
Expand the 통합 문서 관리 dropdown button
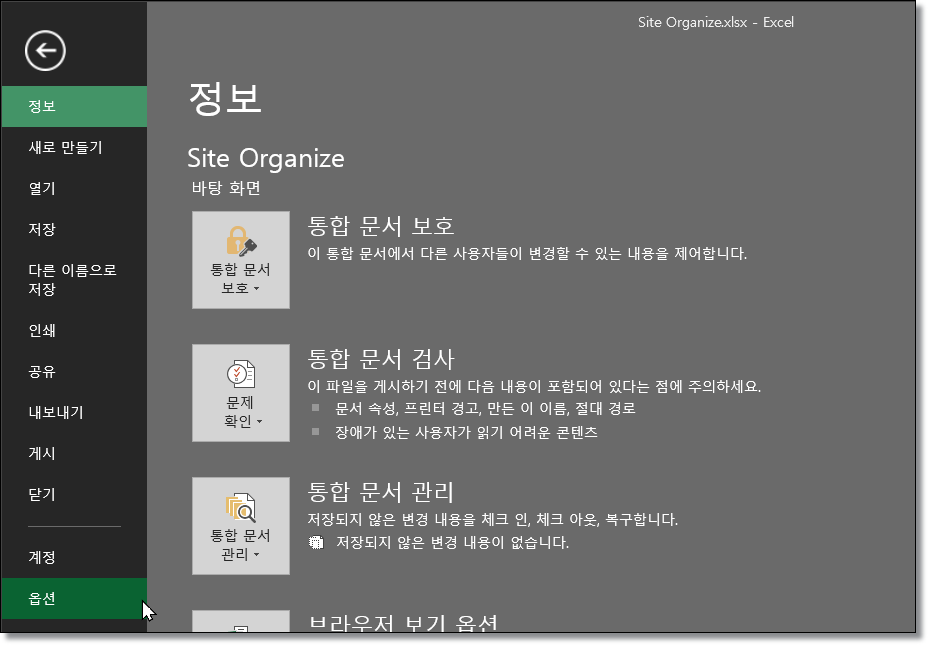[x=241, y=526]
